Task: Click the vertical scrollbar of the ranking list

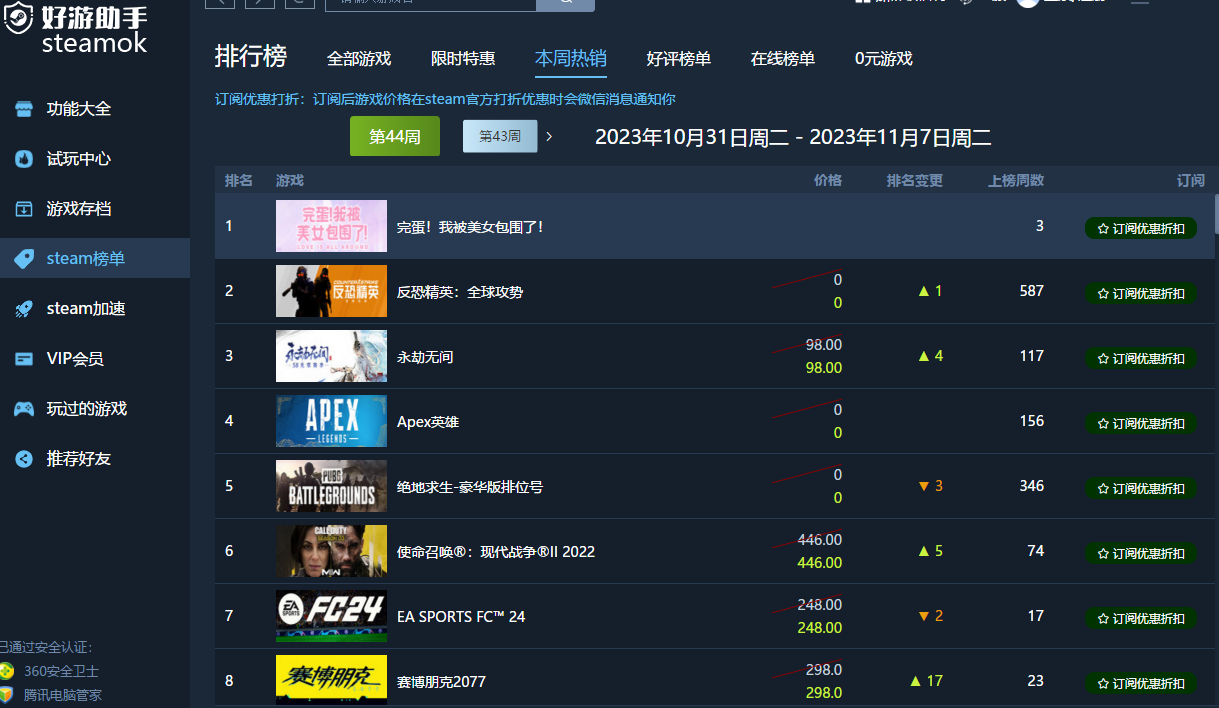Action: point(1216,213)
